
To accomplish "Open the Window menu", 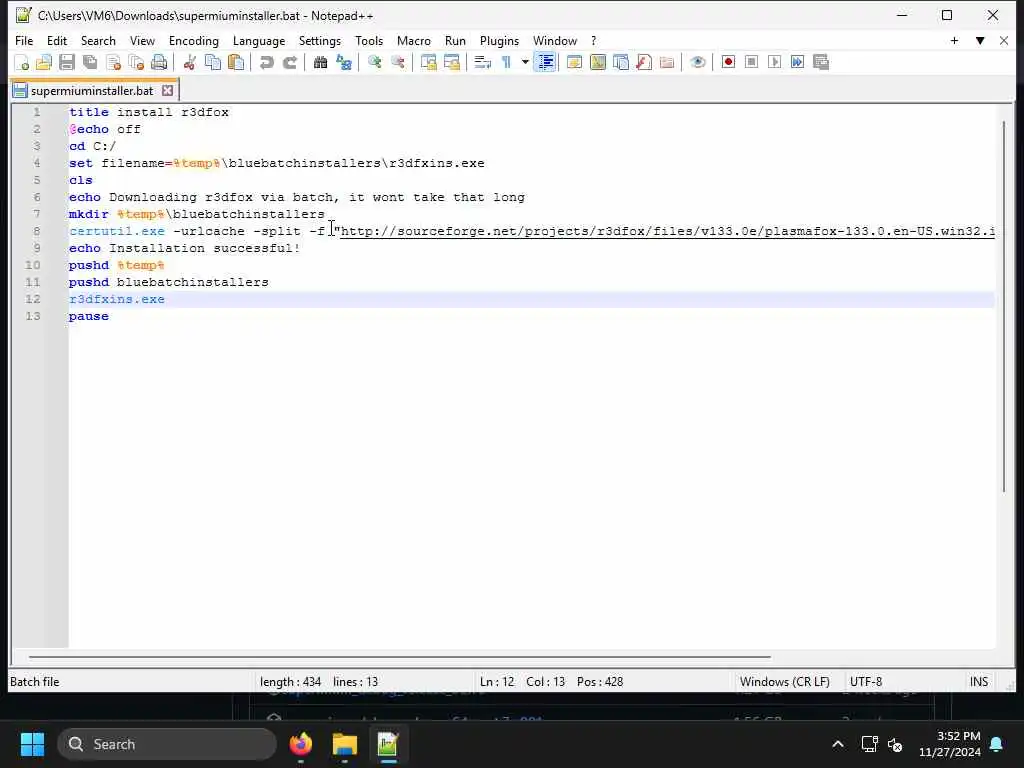I will pos(554,40).
